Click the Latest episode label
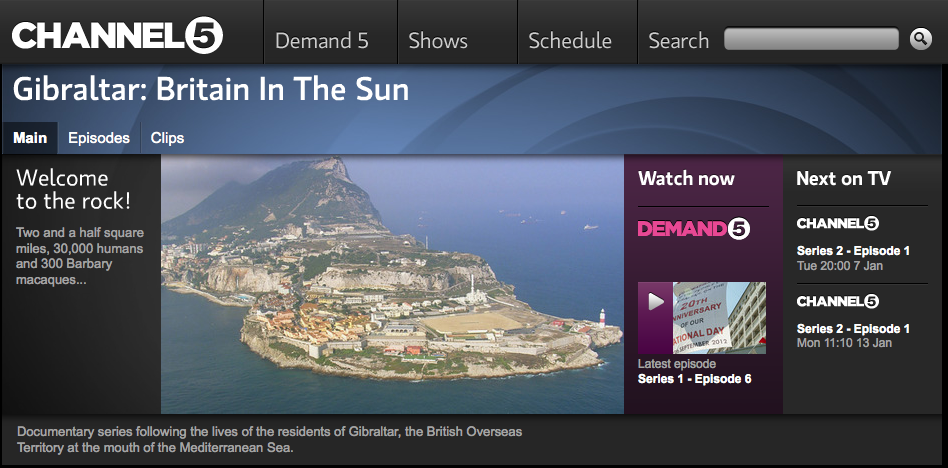This screenshot has height=468, width=948. click(677, 364)
